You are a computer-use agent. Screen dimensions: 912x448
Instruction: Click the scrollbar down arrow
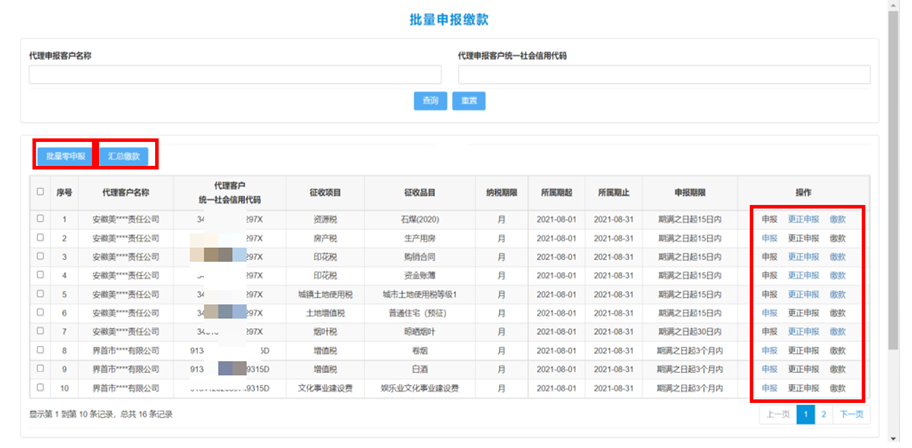[893, 438]
